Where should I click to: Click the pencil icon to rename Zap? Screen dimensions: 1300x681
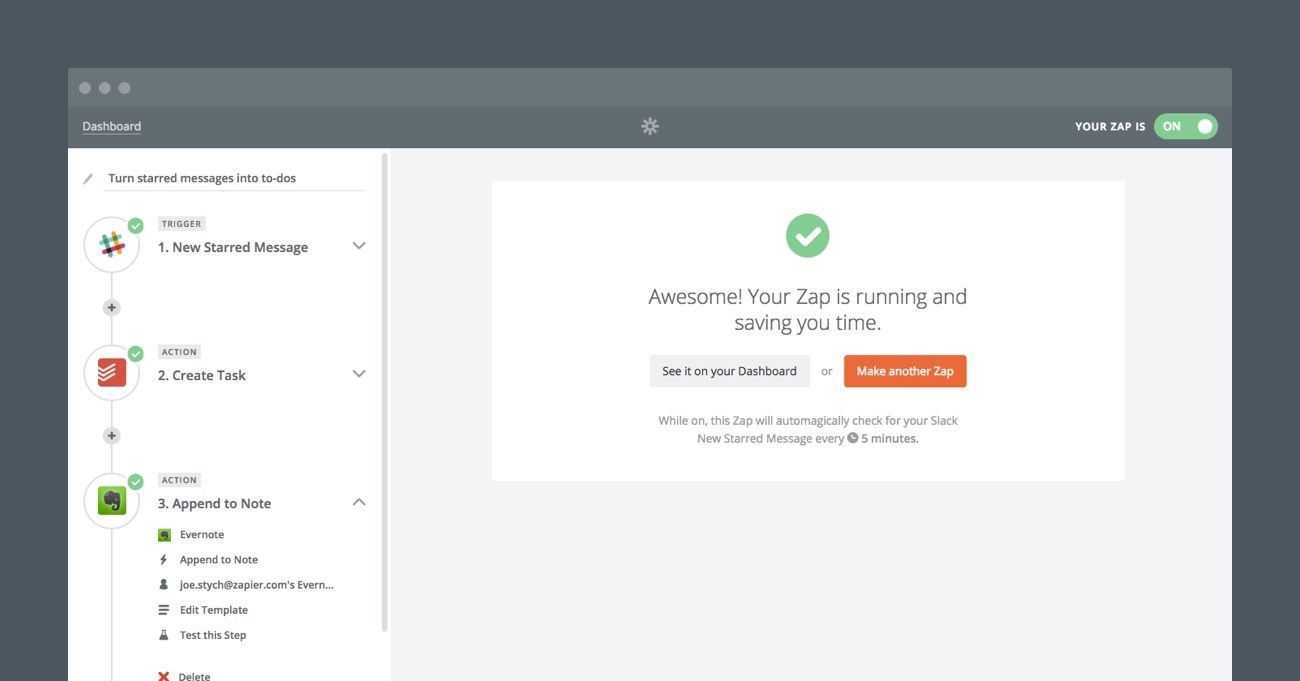tap(88, 179)
